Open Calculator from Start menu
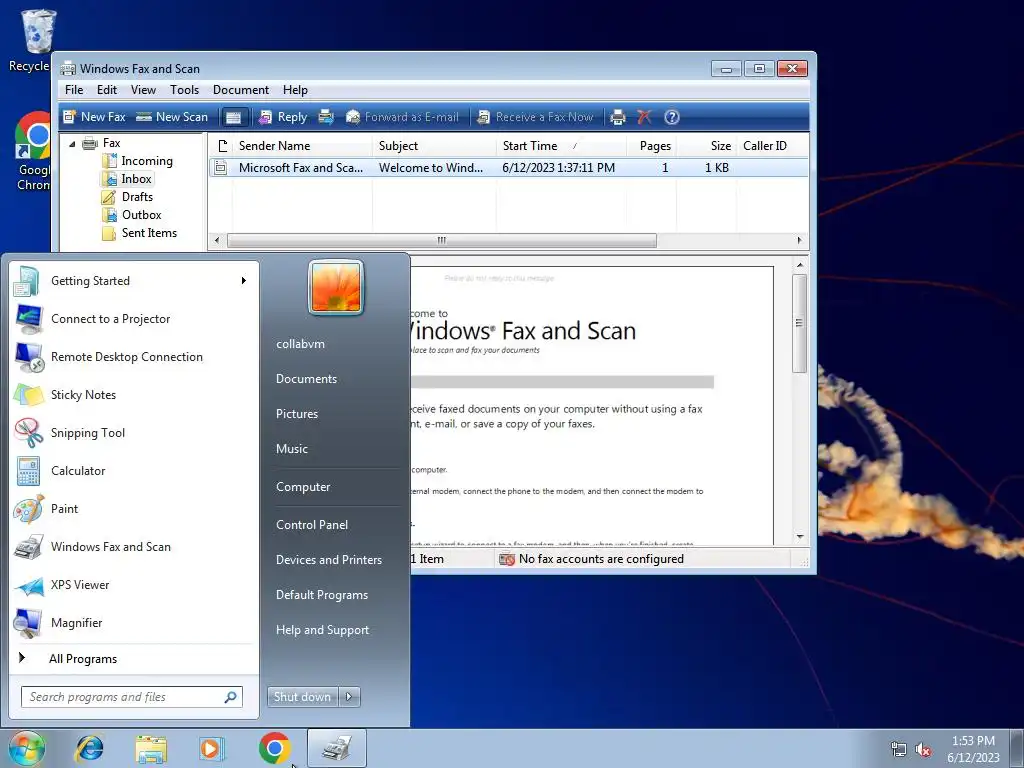Image resolution: width=1024 pixels, height=768 pixels. pos(131,470)
